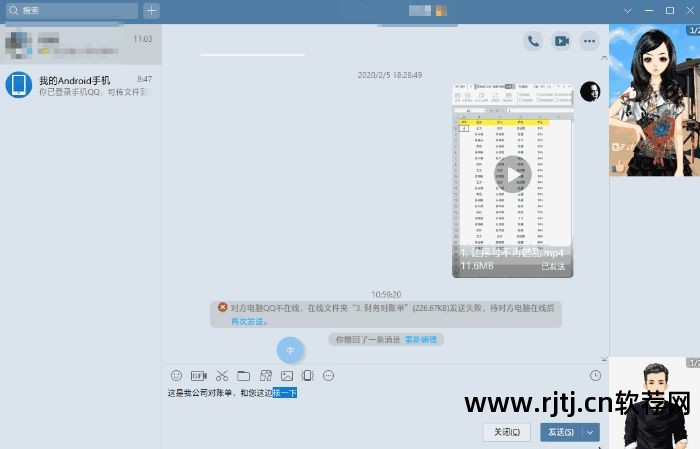700x449 pixels.
Task: Open the send button dropdown arrow
Action: (590, 432)
